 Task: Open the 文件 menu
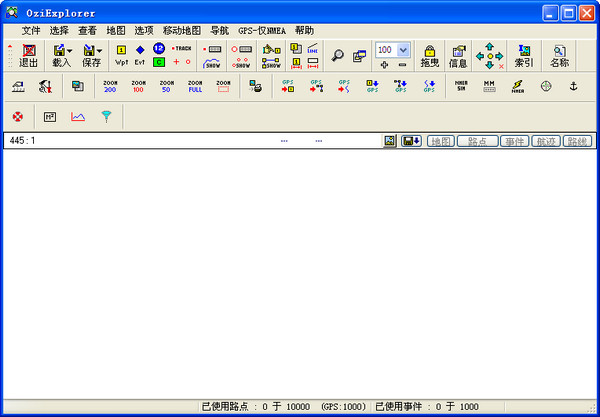[31, 31]
